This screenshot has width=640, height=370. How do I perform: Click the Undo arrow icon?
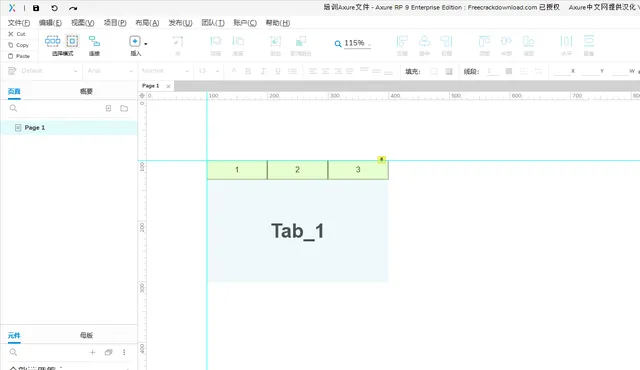click(54, 8)
